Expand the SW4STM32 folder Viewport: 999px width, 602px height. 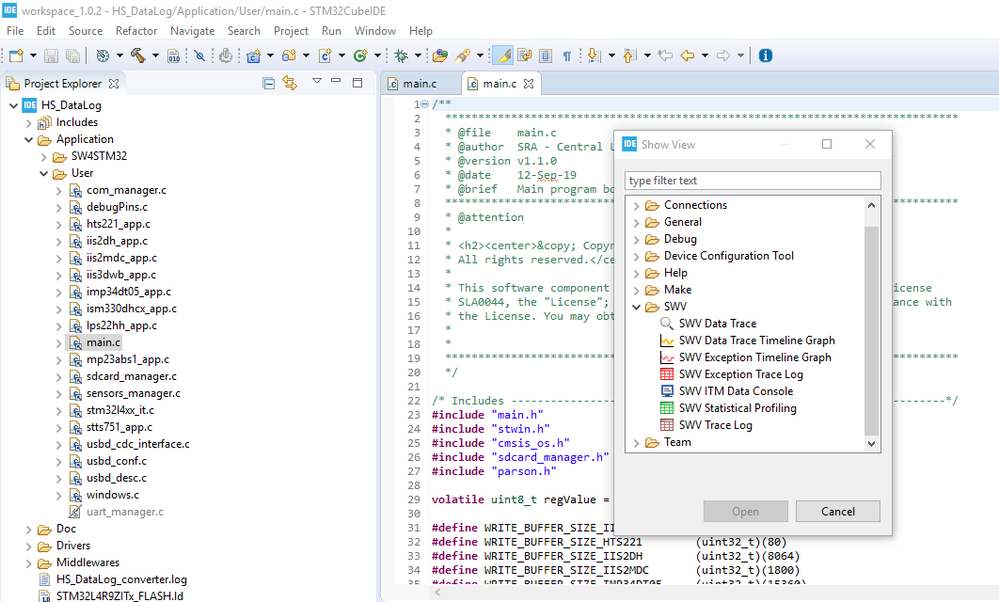point(44,156)
